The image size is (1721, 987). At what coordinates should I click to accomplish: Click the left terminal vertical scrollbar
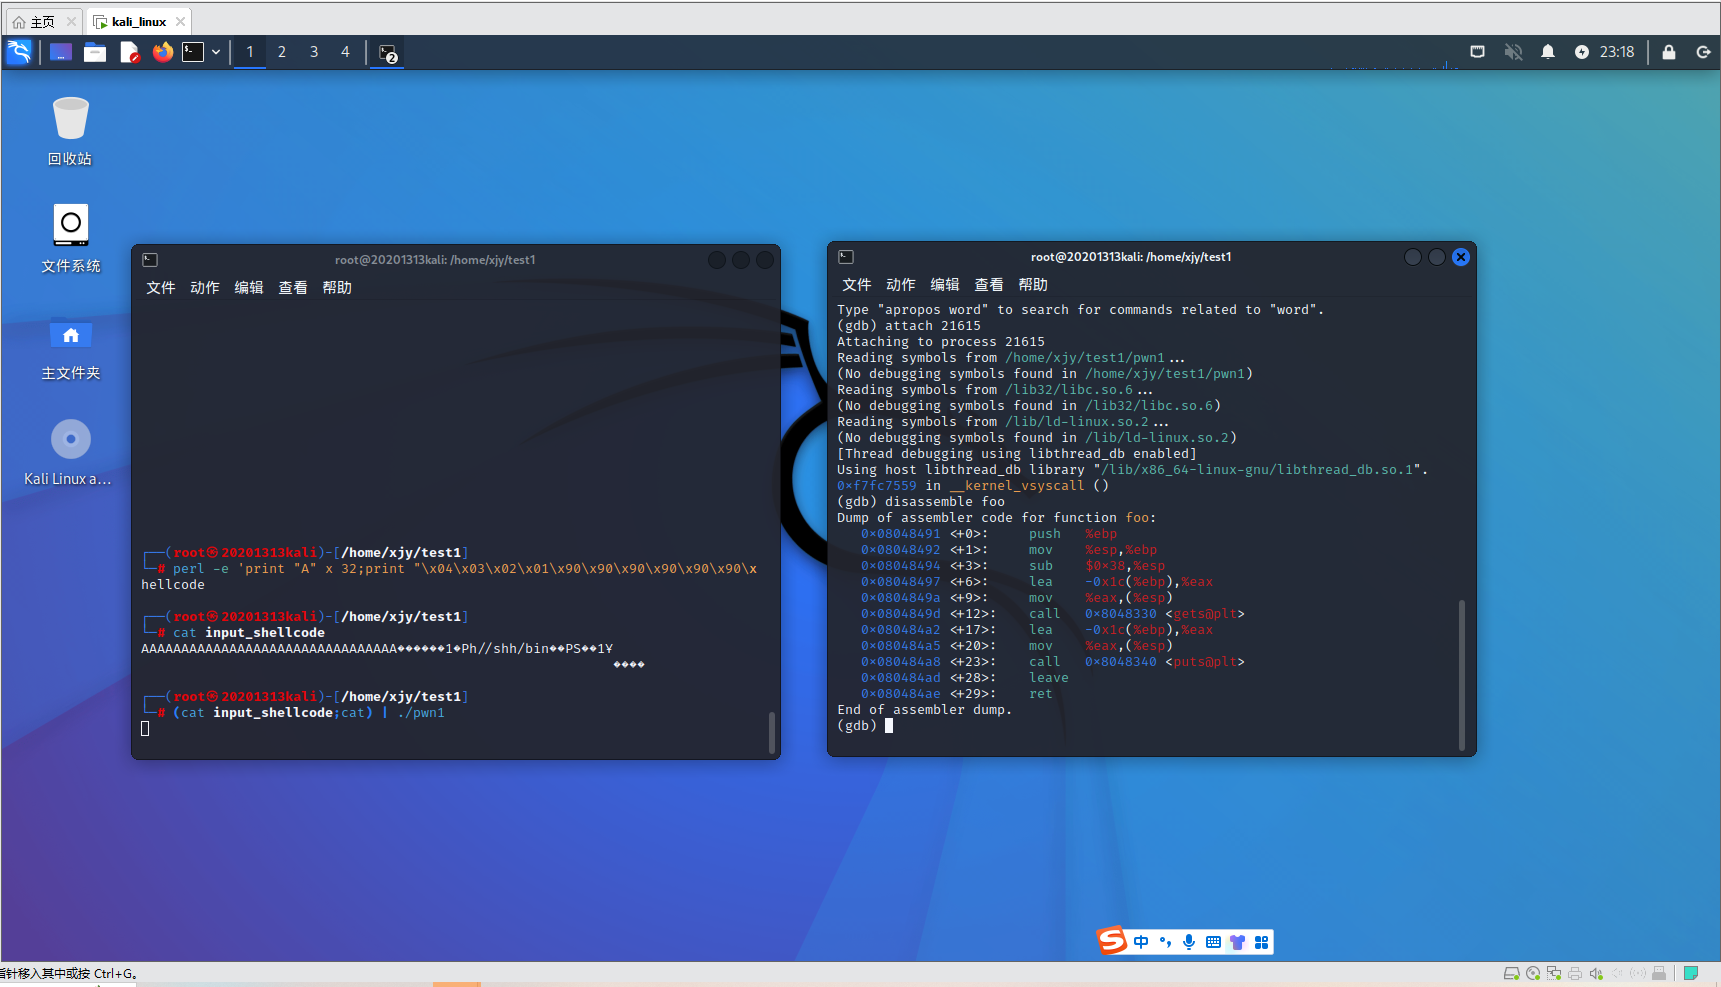(771, 733)
